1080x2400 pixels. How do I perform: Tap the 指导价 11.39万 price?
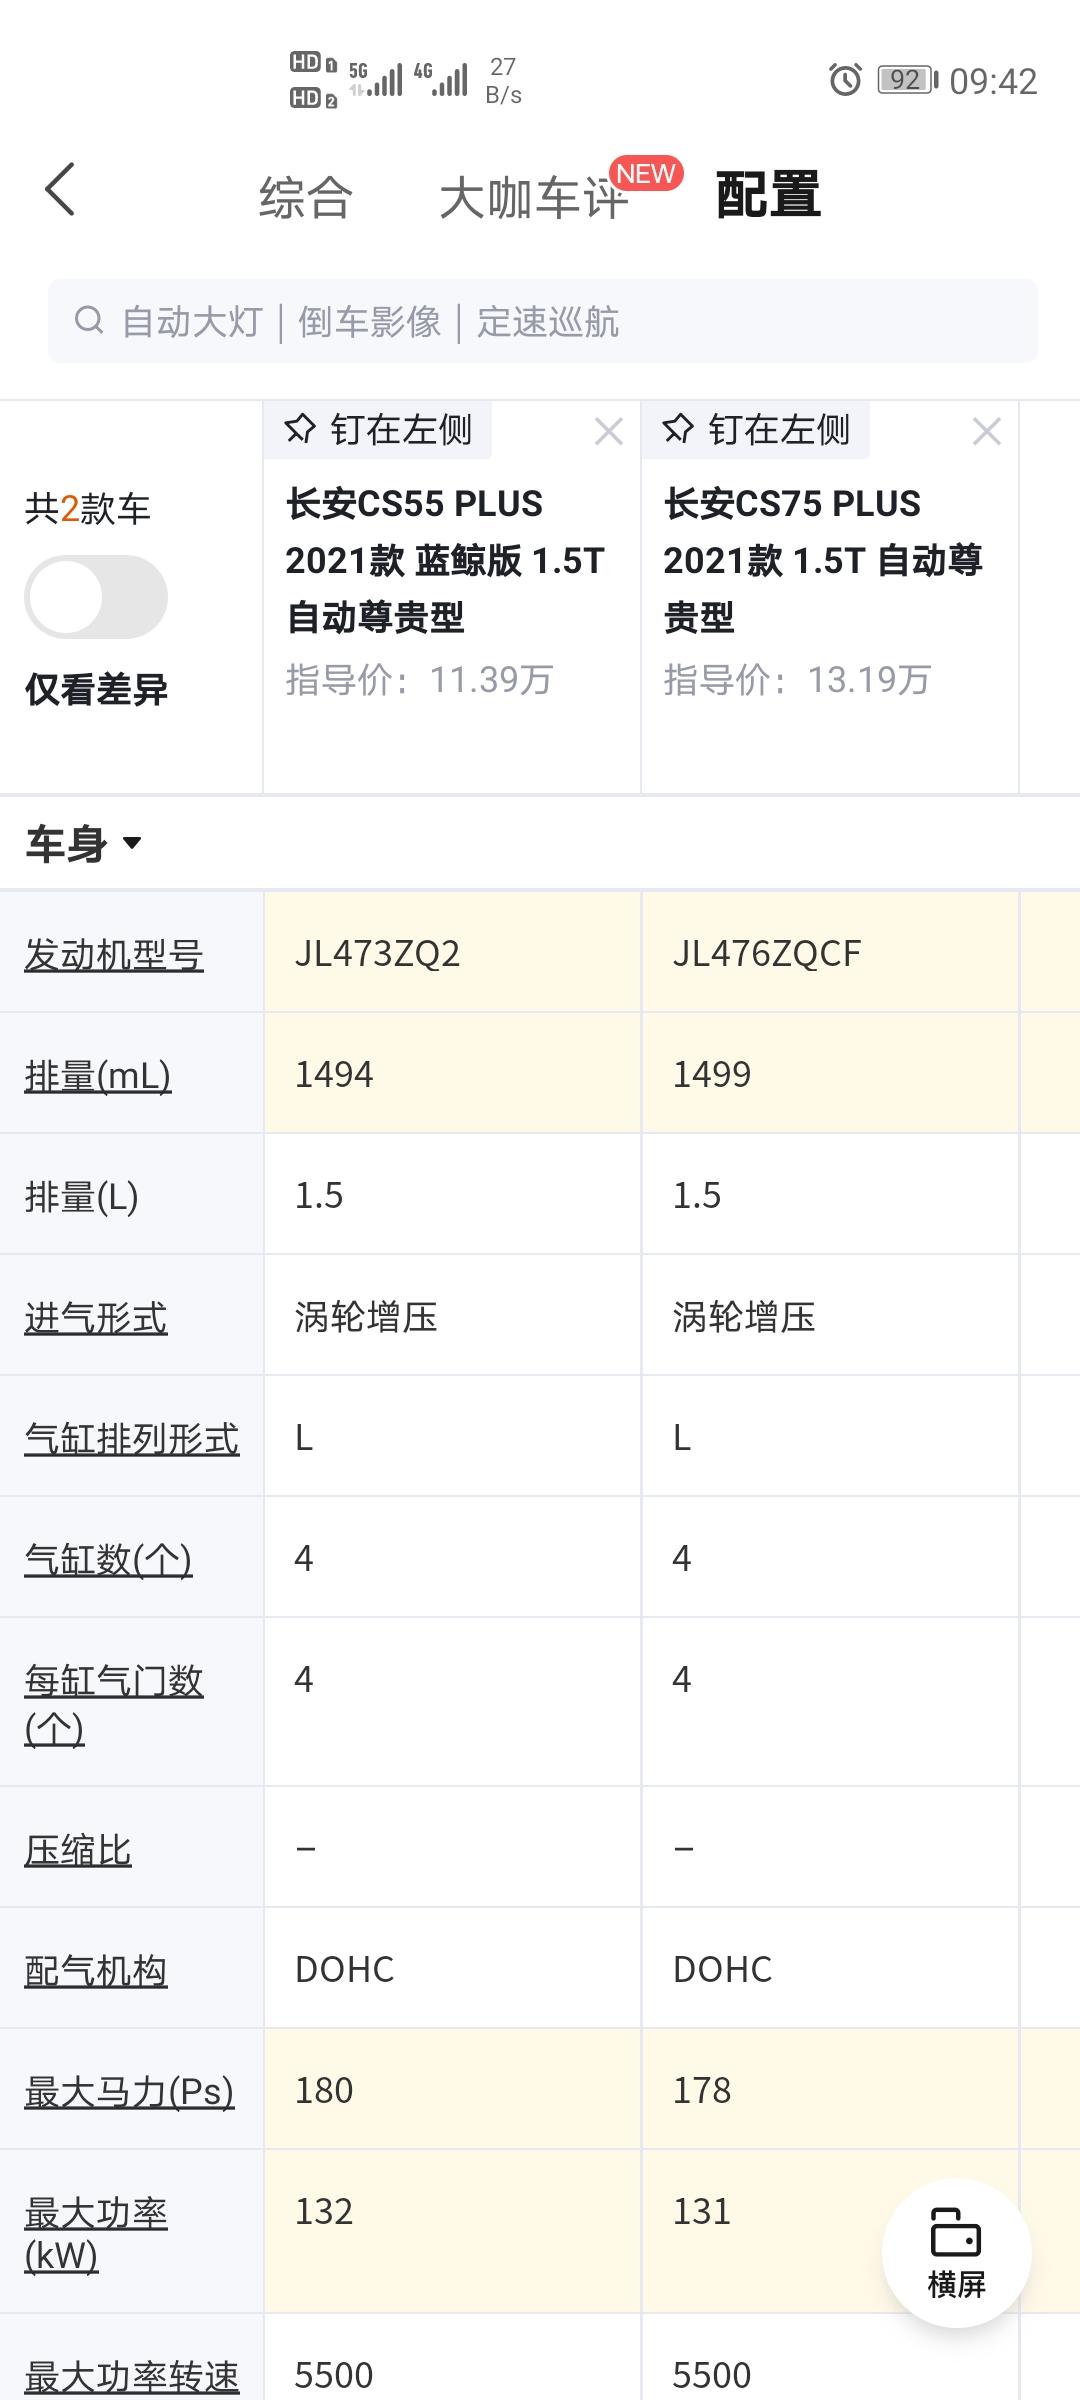(x=420, y=680)
